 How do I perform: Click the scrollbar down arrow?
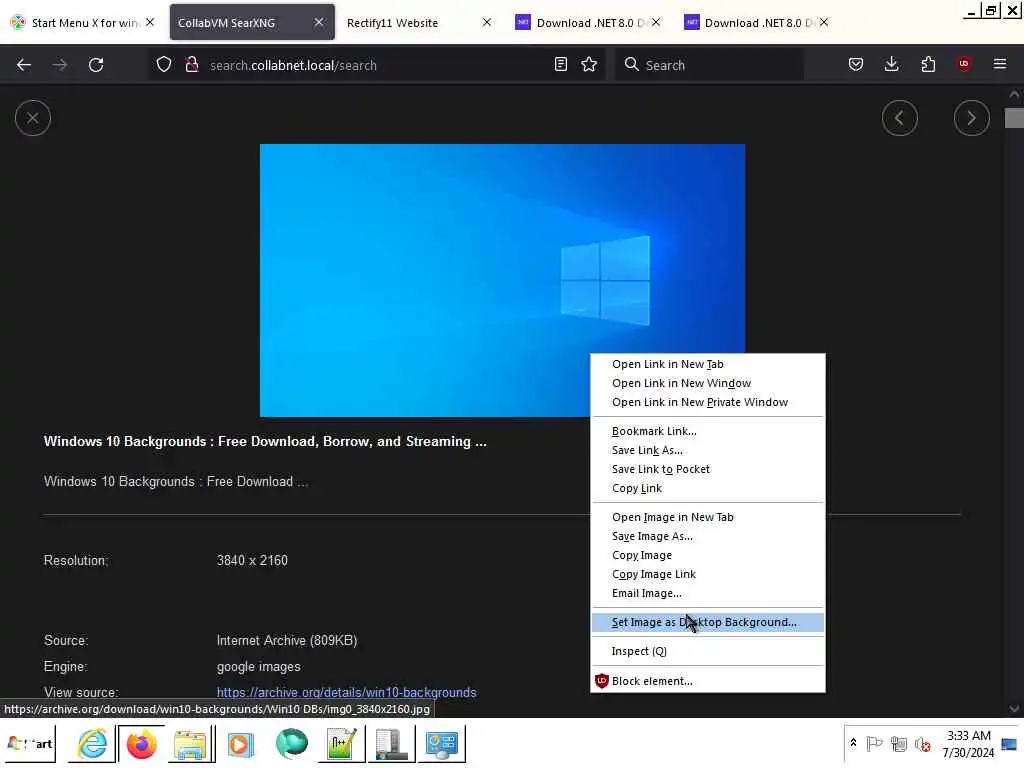click(1014, 709)
